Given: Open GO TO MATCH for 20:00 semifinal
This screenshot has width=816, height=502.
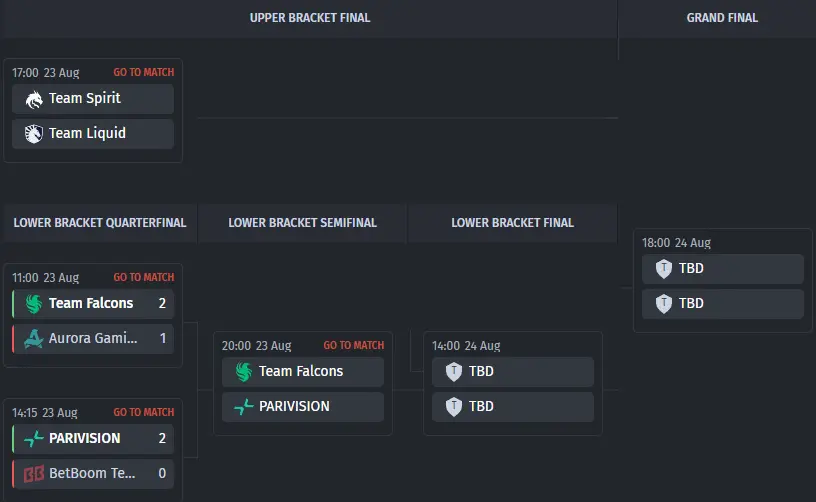Looking at the screenshot, I should coord(354,345).
